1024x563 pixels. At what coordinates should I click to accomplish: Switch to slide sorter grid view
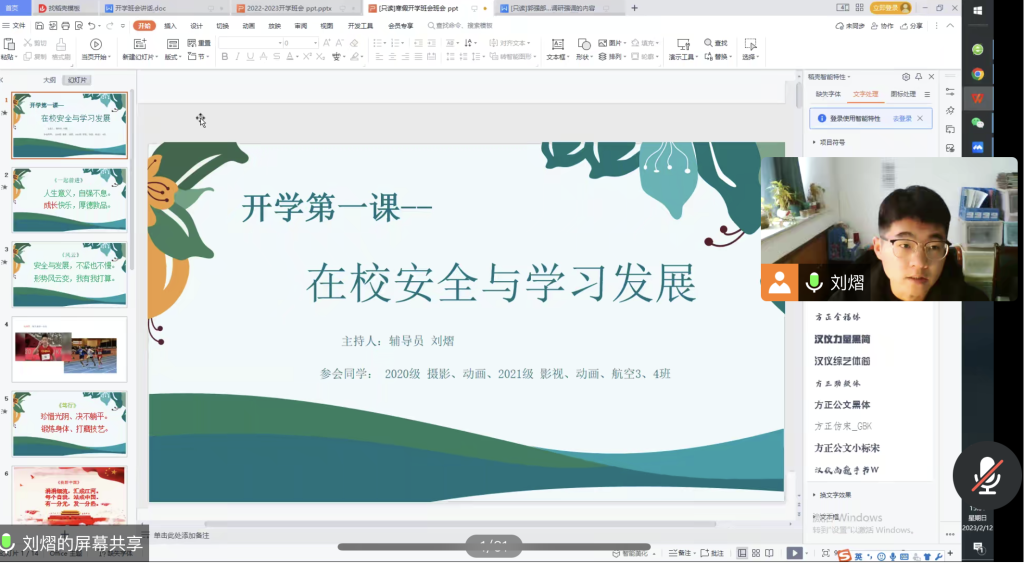coord(754,553)
